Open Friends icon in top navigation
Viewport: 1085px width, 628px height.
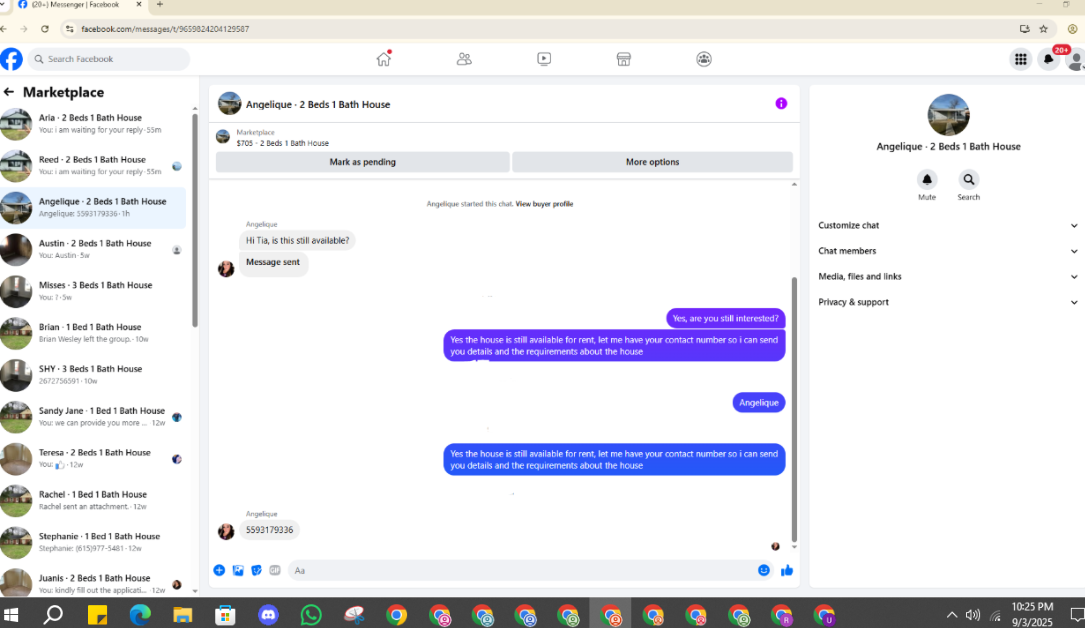tap(464, 59)
